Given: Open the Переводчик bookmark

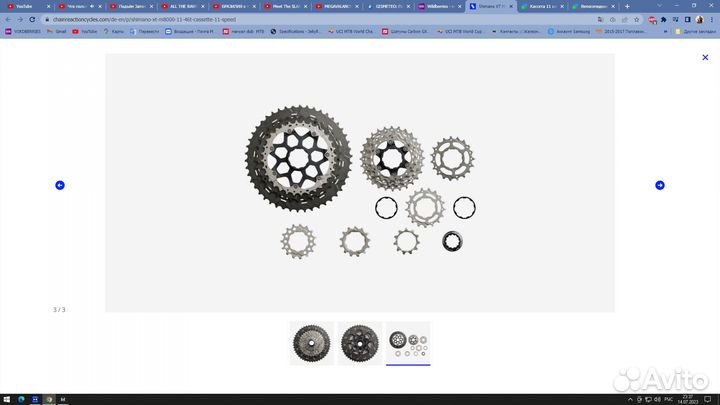Looking at the screenshot, I should [145, 32].
